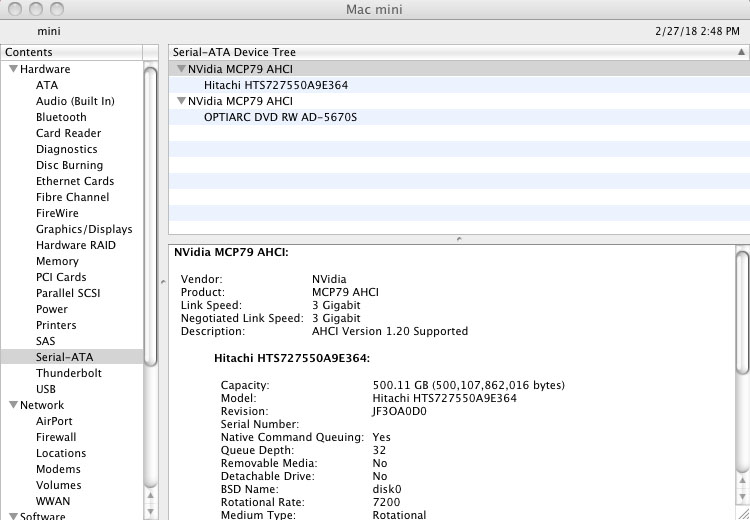Select the OPTIARC DVD RW AD-5670S row
The height and width of the screenshot is (520, 750).
point(459,117)
